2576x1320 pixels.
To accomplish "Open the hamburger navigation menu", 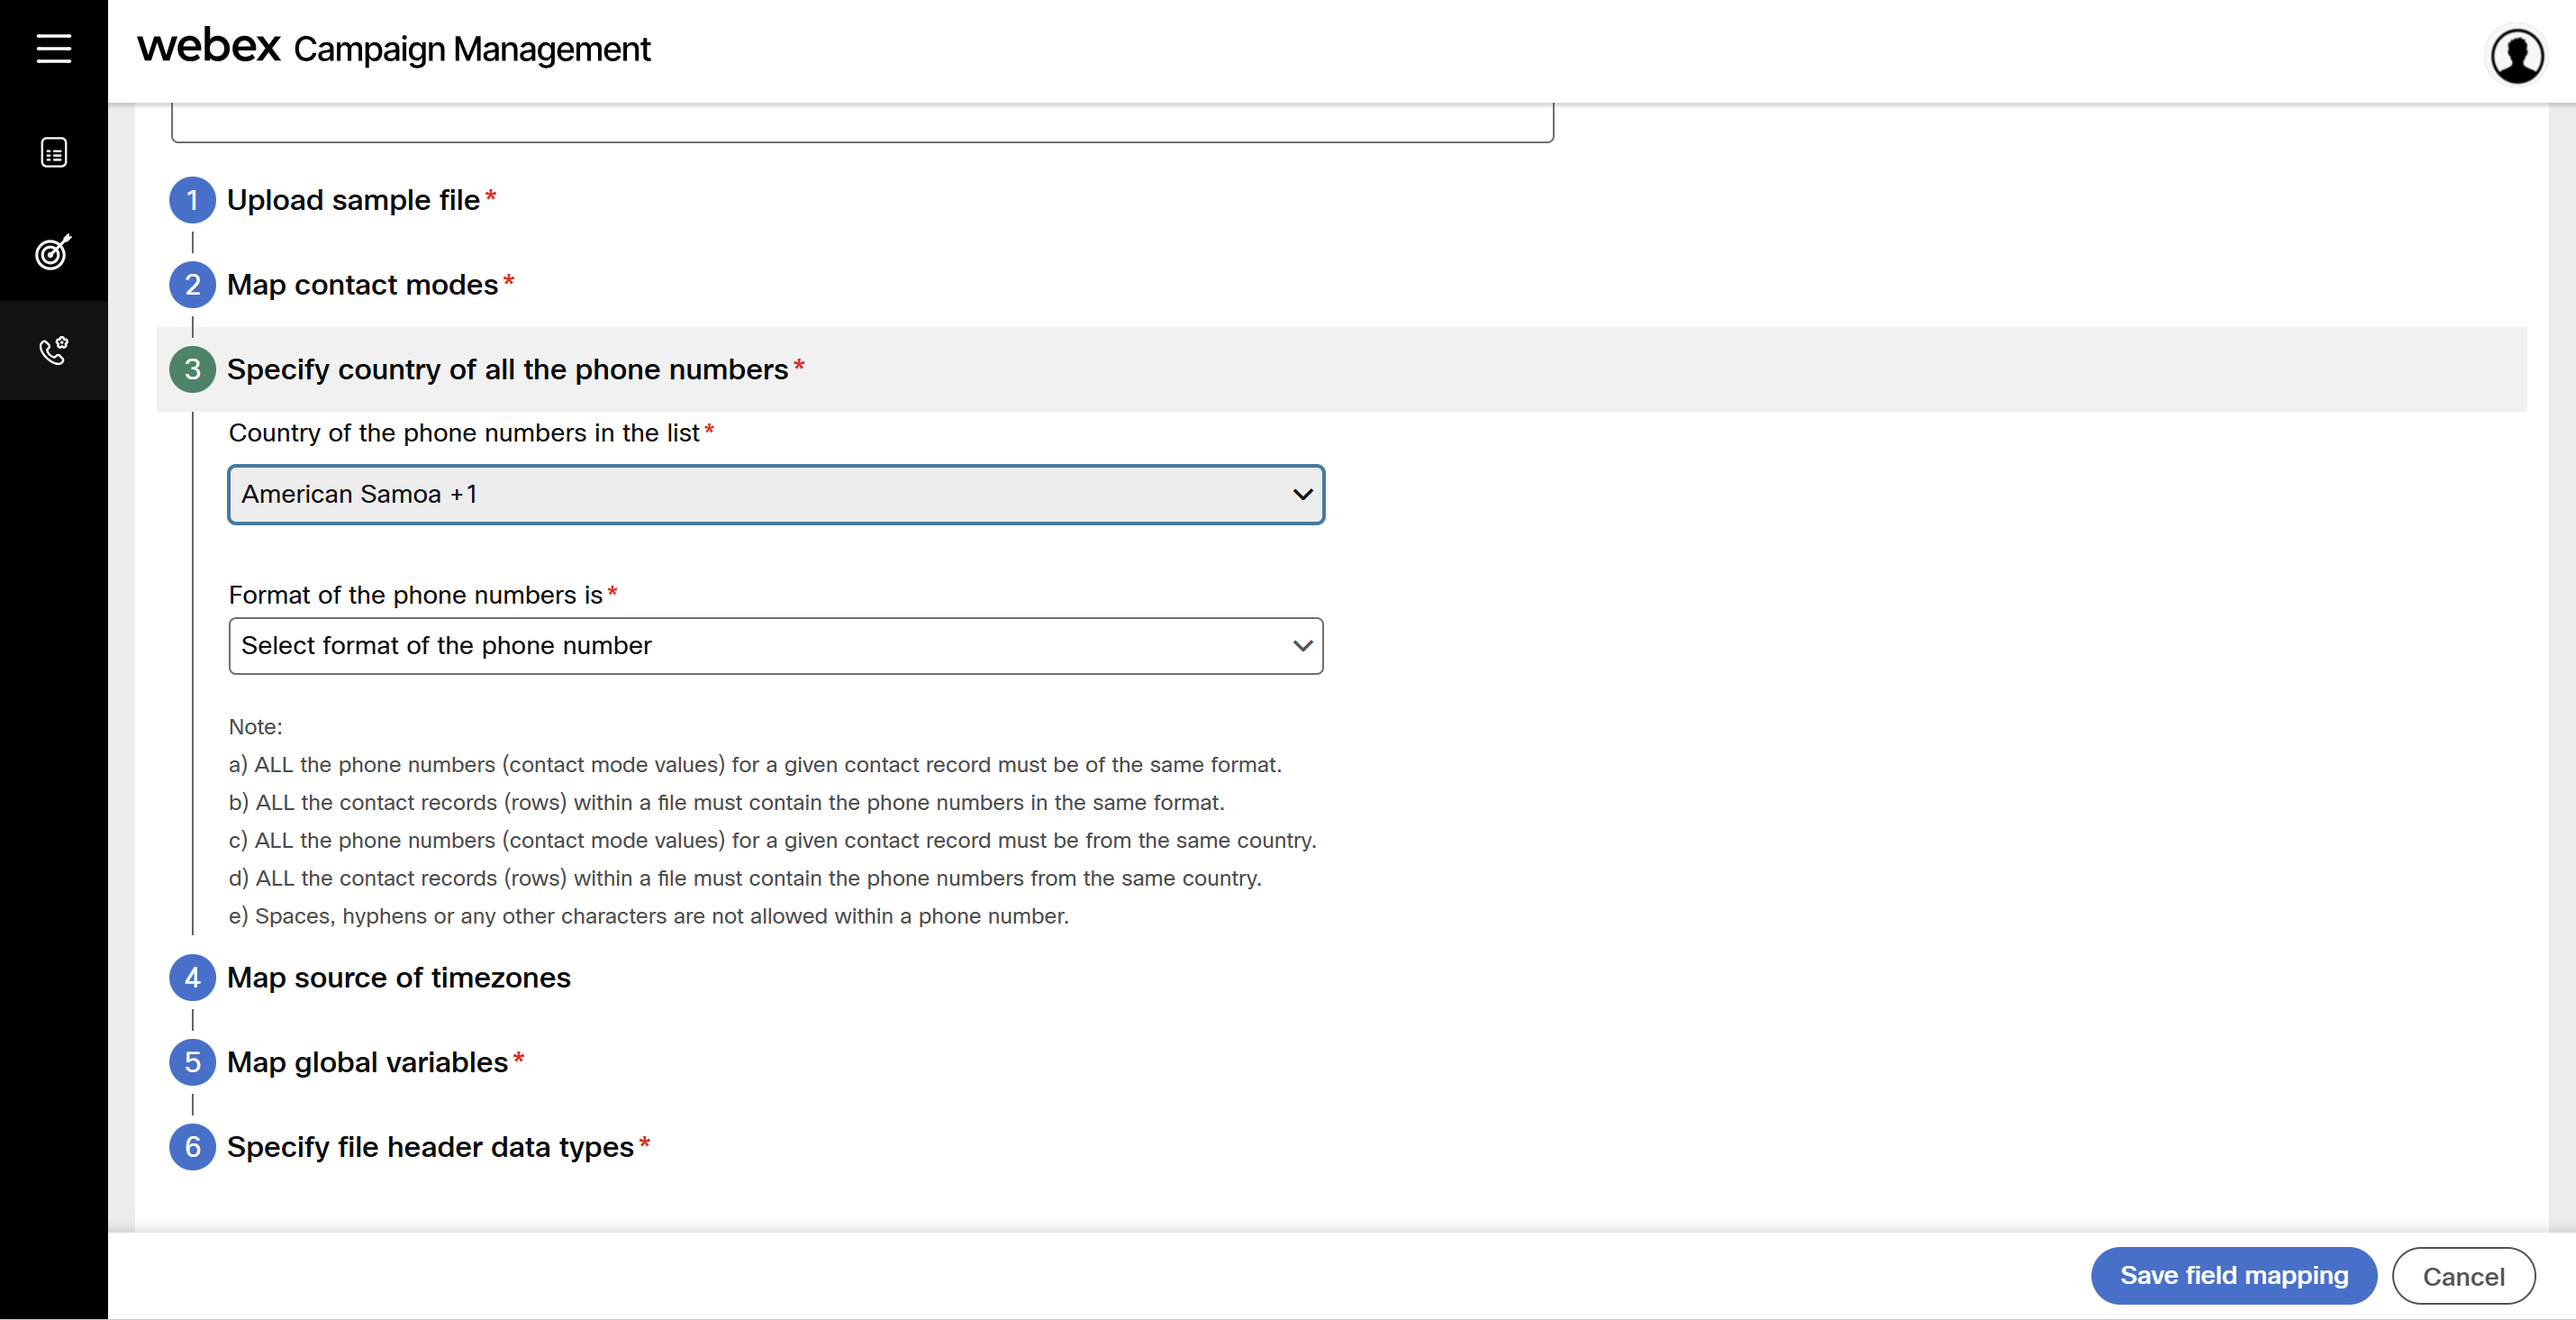I will (x=54, y=48).
